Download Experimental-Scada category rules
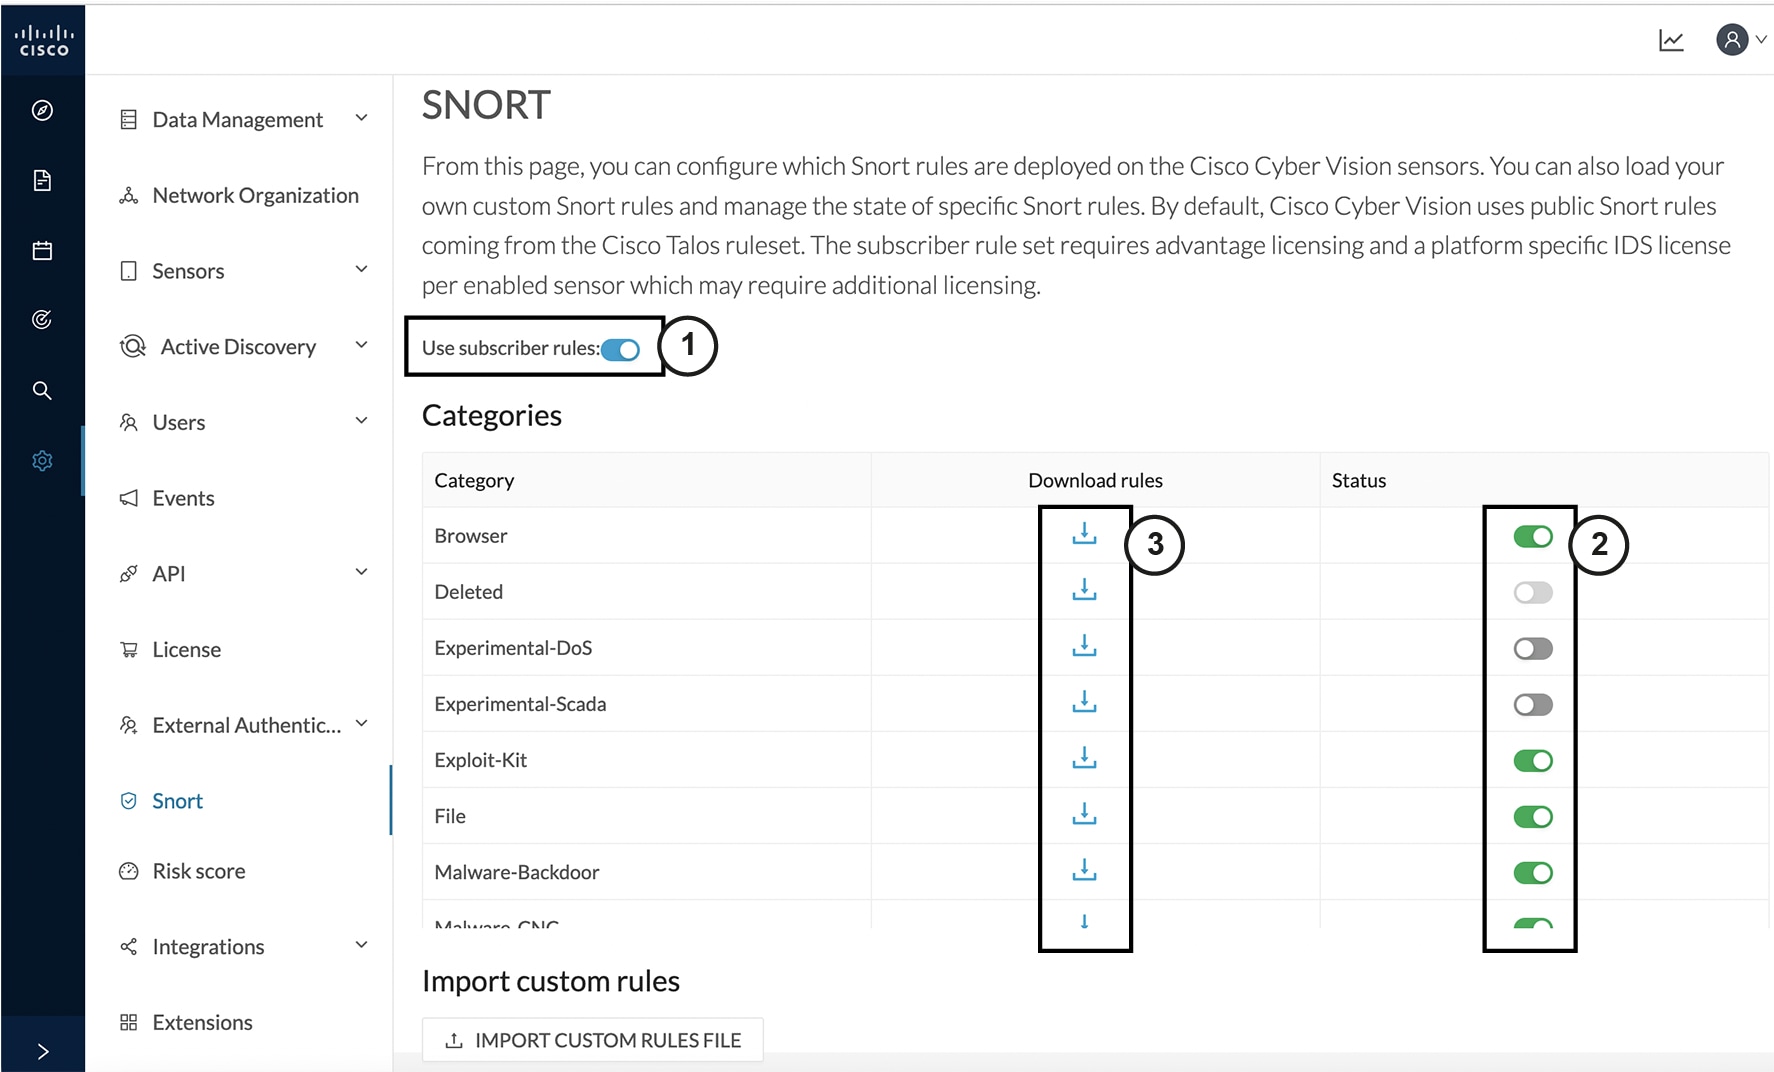Viewport: 1774px width, 1072px height. (1084, 702)
